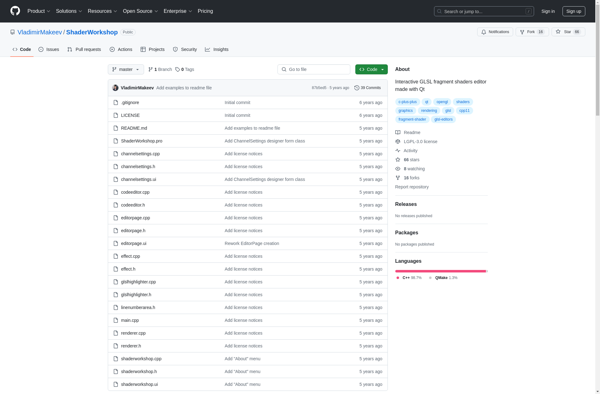Click the QMake 1.3% language link
The image size is (600, 394).
click(x=443, y=278)
